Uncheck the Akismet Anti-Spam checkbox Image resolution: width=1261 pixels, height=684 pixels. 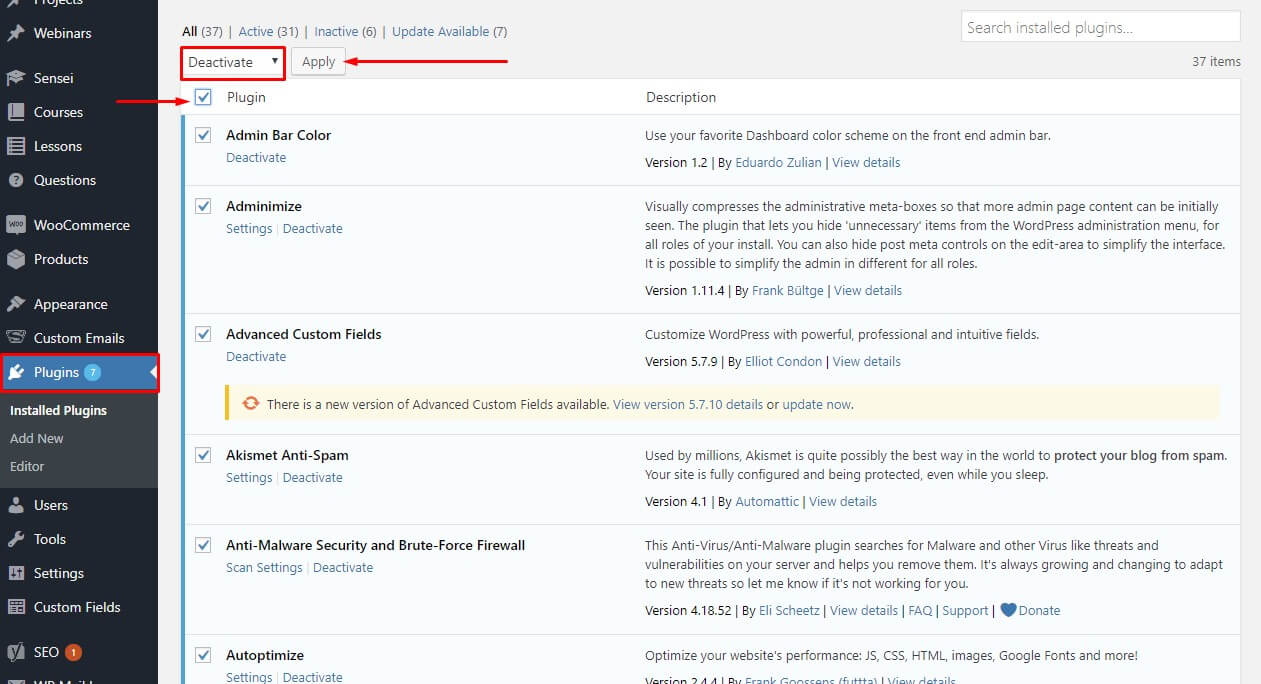(x=203, y=454)
